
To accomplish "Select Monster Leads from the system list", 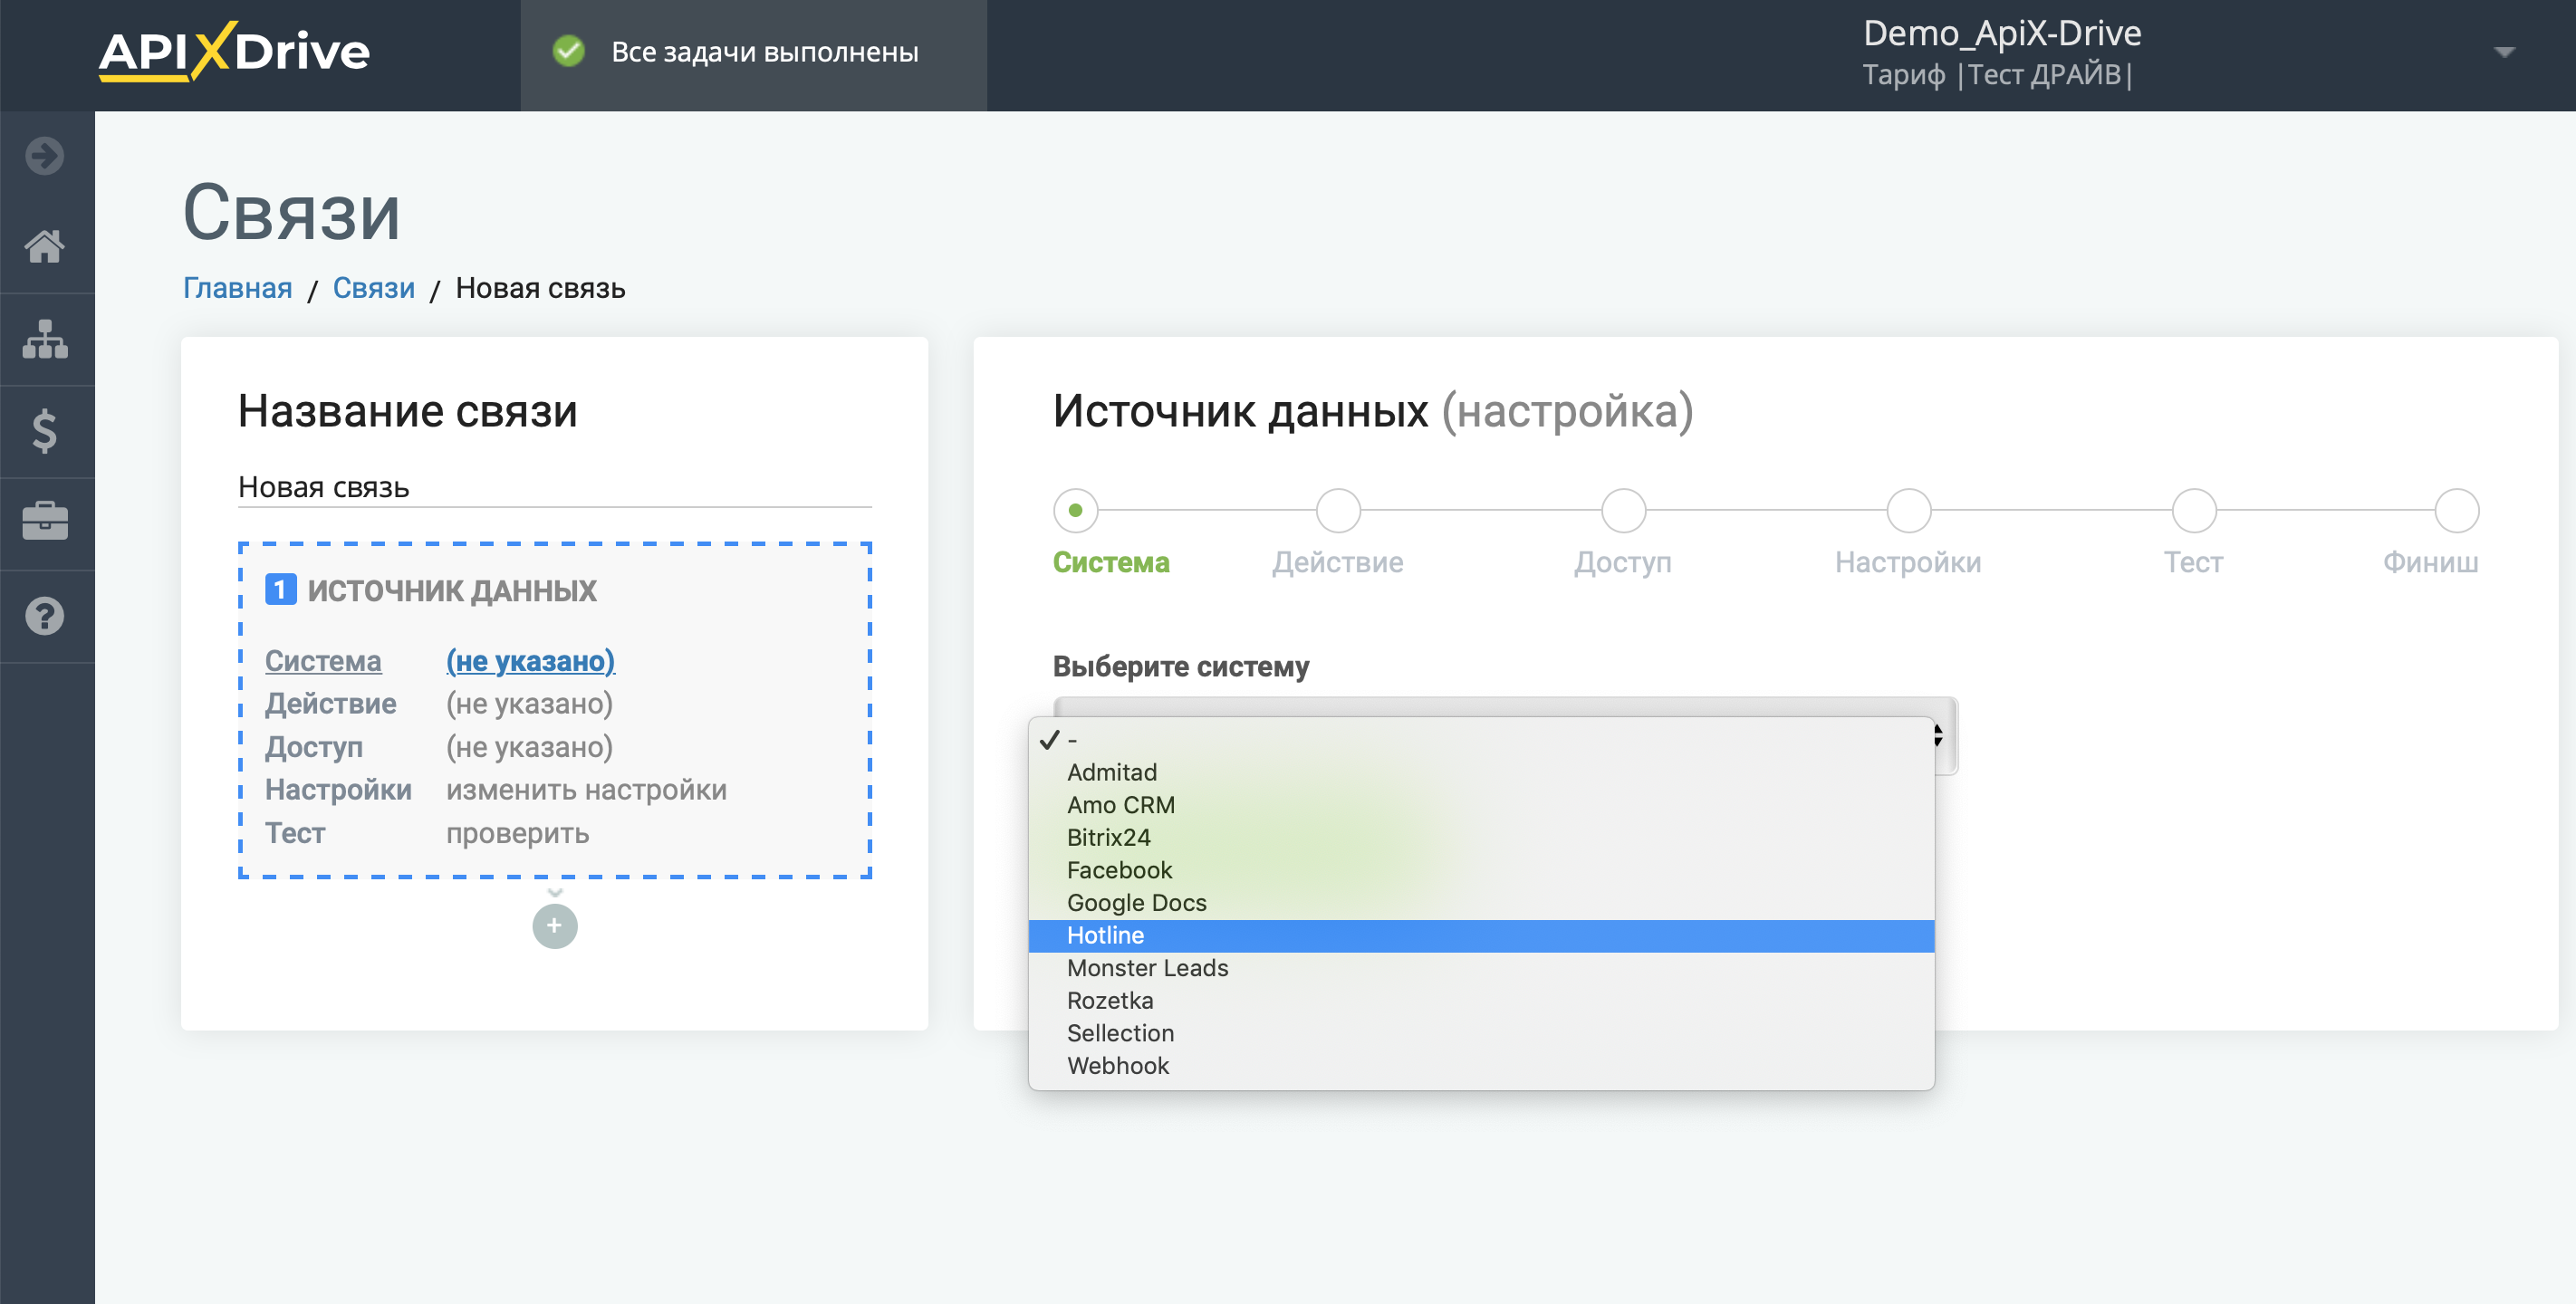I will (x=1481, y=968).
